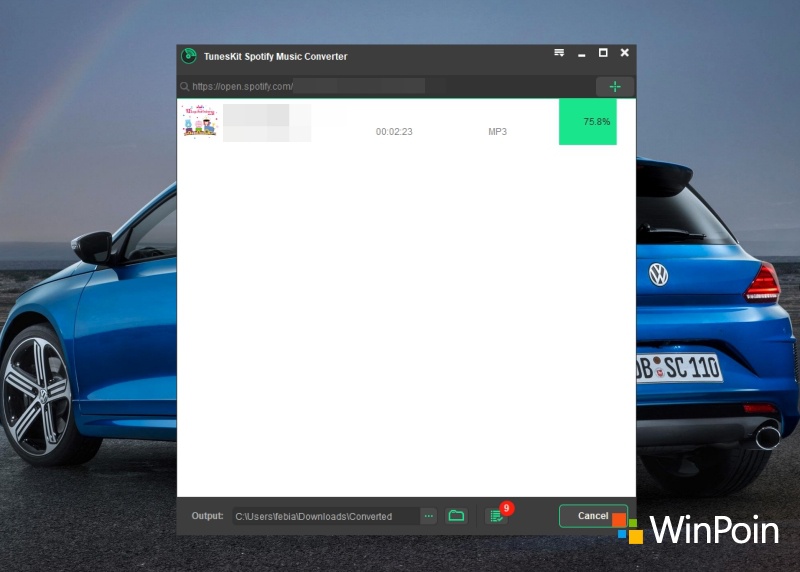Viewport: 800px width, 572px height.
Task: Click the 00:02:23 track duration
Action: coord(394,132)
